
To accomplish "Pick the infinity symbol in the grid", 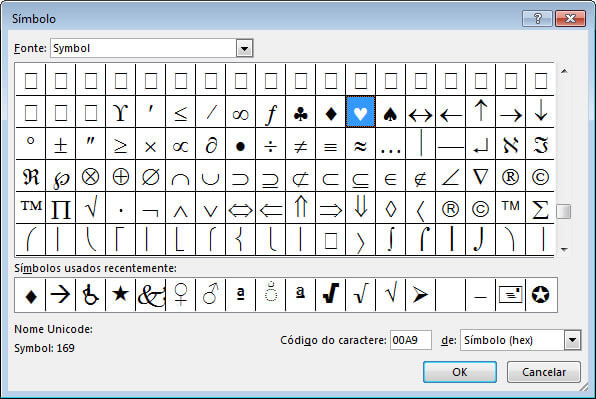I will pyautogui.click(x=241, y=112).
